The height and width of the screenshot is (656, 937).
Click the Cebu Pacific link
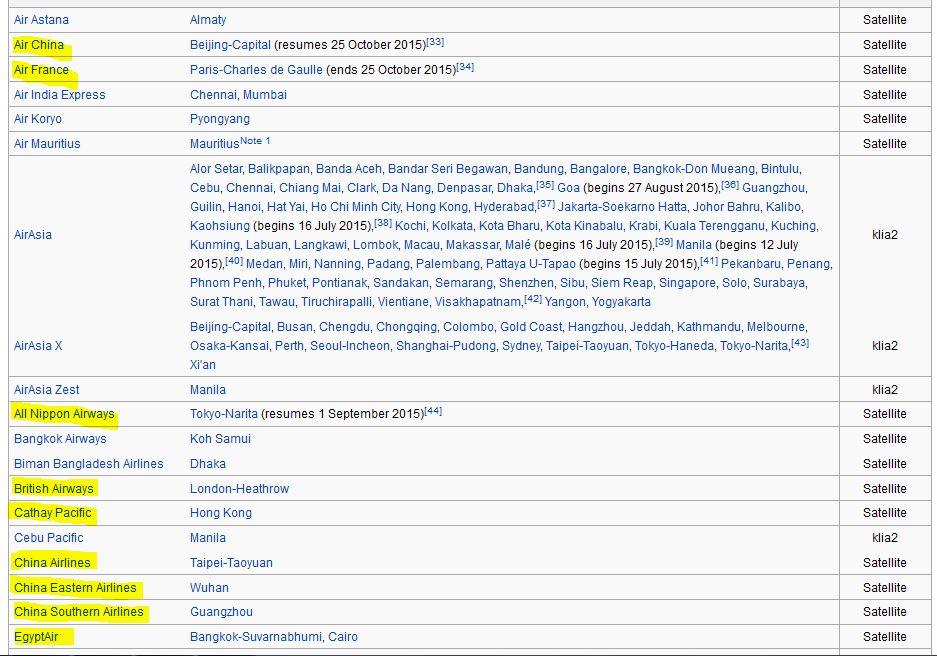(x=49, y=538)
